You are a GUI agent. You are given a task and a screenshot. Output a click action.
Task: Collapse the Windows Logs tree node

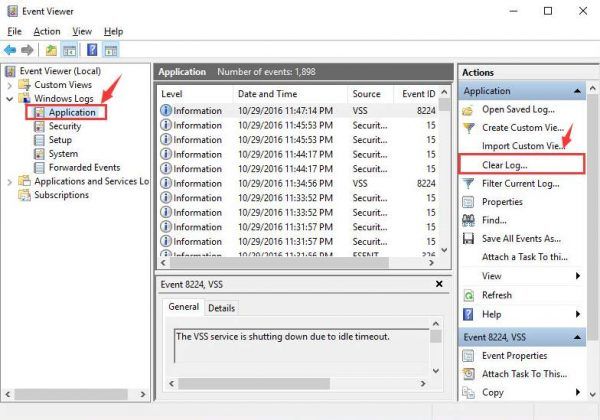pyautogui.click(x=11, y=99)
